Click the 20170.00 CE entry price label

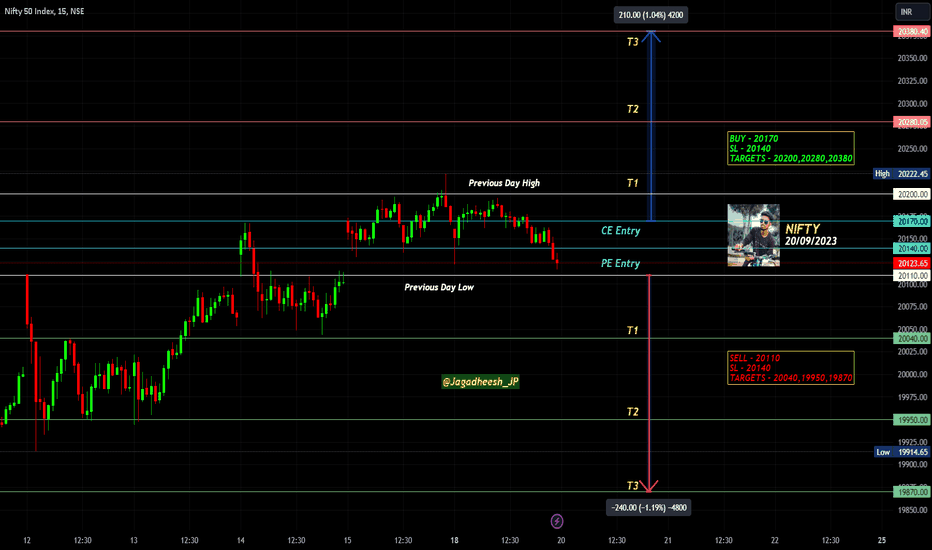pos(912,221)
